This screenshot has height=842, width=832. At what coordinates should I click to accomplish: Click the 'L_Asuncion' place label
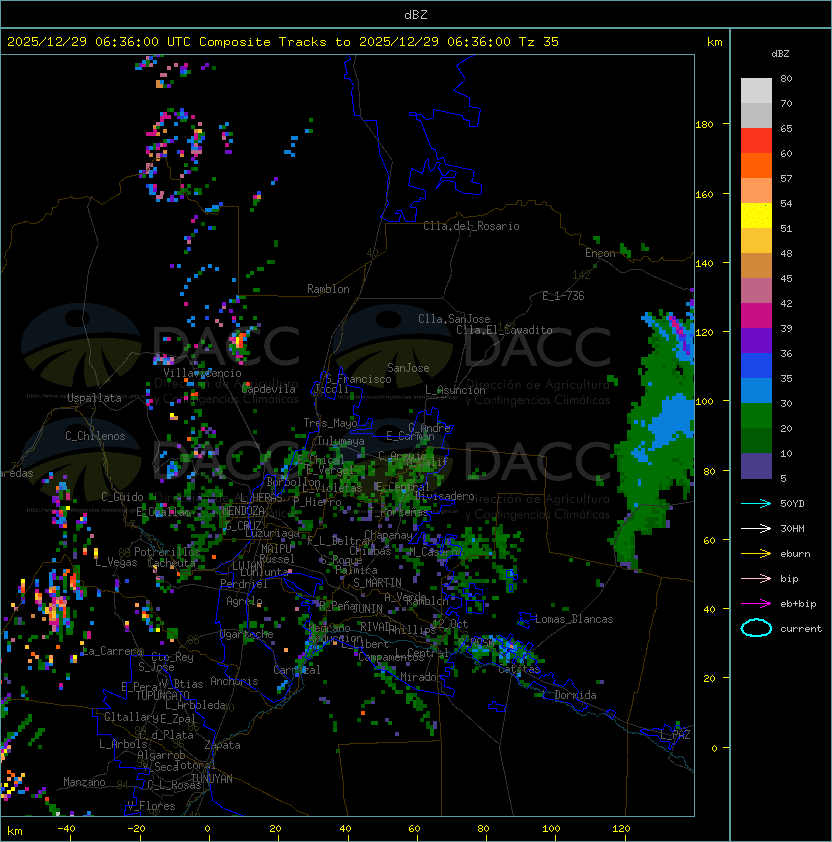(x=455, y=390)
